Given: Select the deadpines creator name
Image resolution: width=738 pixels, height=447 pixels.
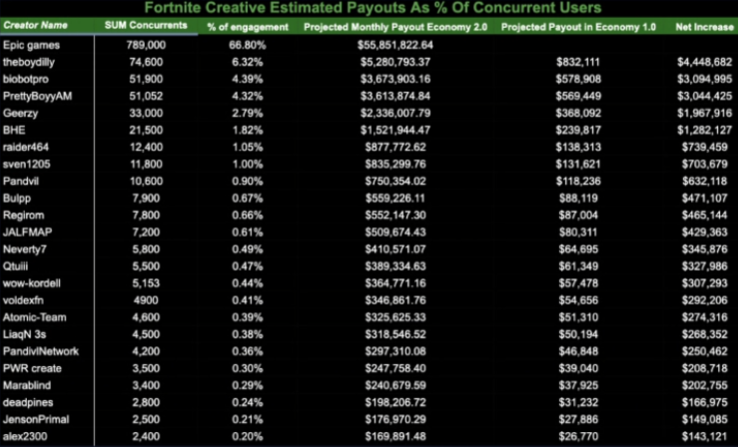Looking at the screenshot, I should coord(28,402).
